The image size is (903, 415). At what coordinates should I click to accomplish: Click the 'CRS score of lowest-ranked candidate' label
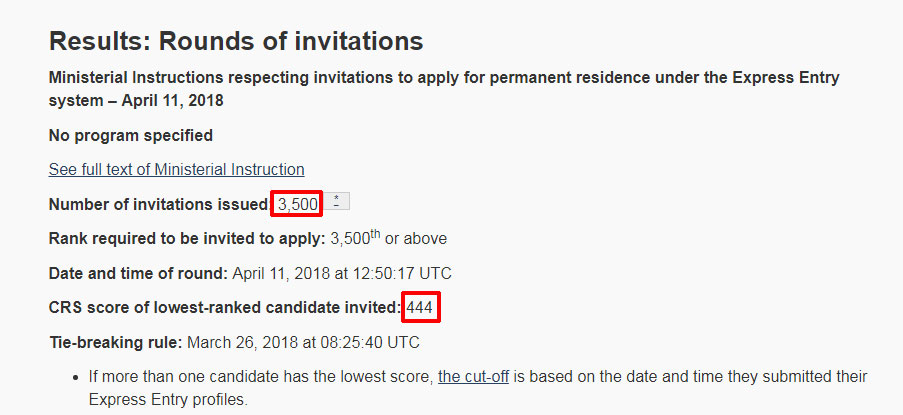(x=224, y=307)
